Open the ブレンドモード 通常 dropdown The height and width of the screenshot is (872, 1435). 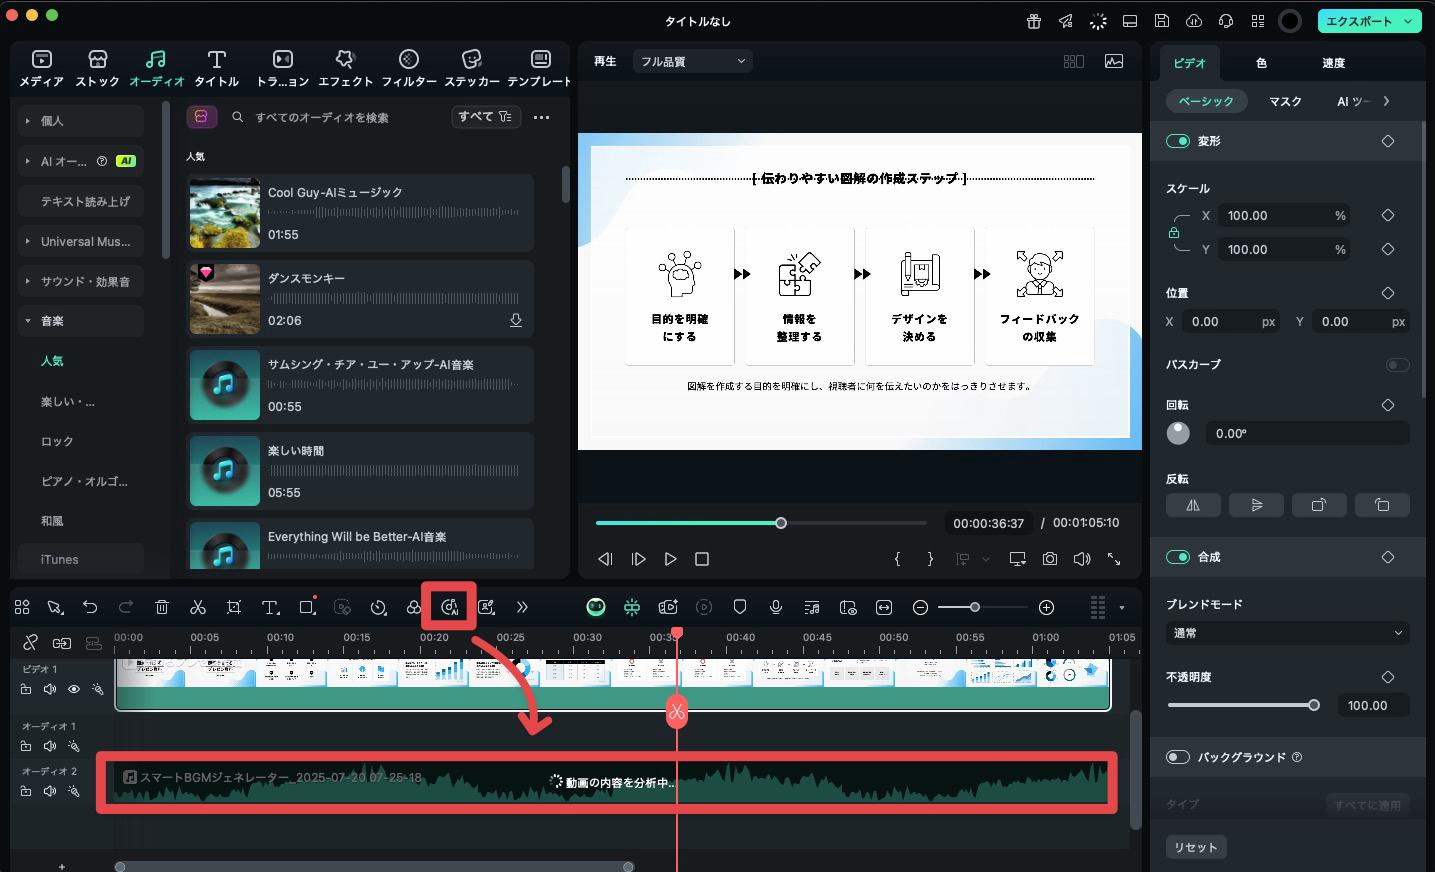(1288, 633)
